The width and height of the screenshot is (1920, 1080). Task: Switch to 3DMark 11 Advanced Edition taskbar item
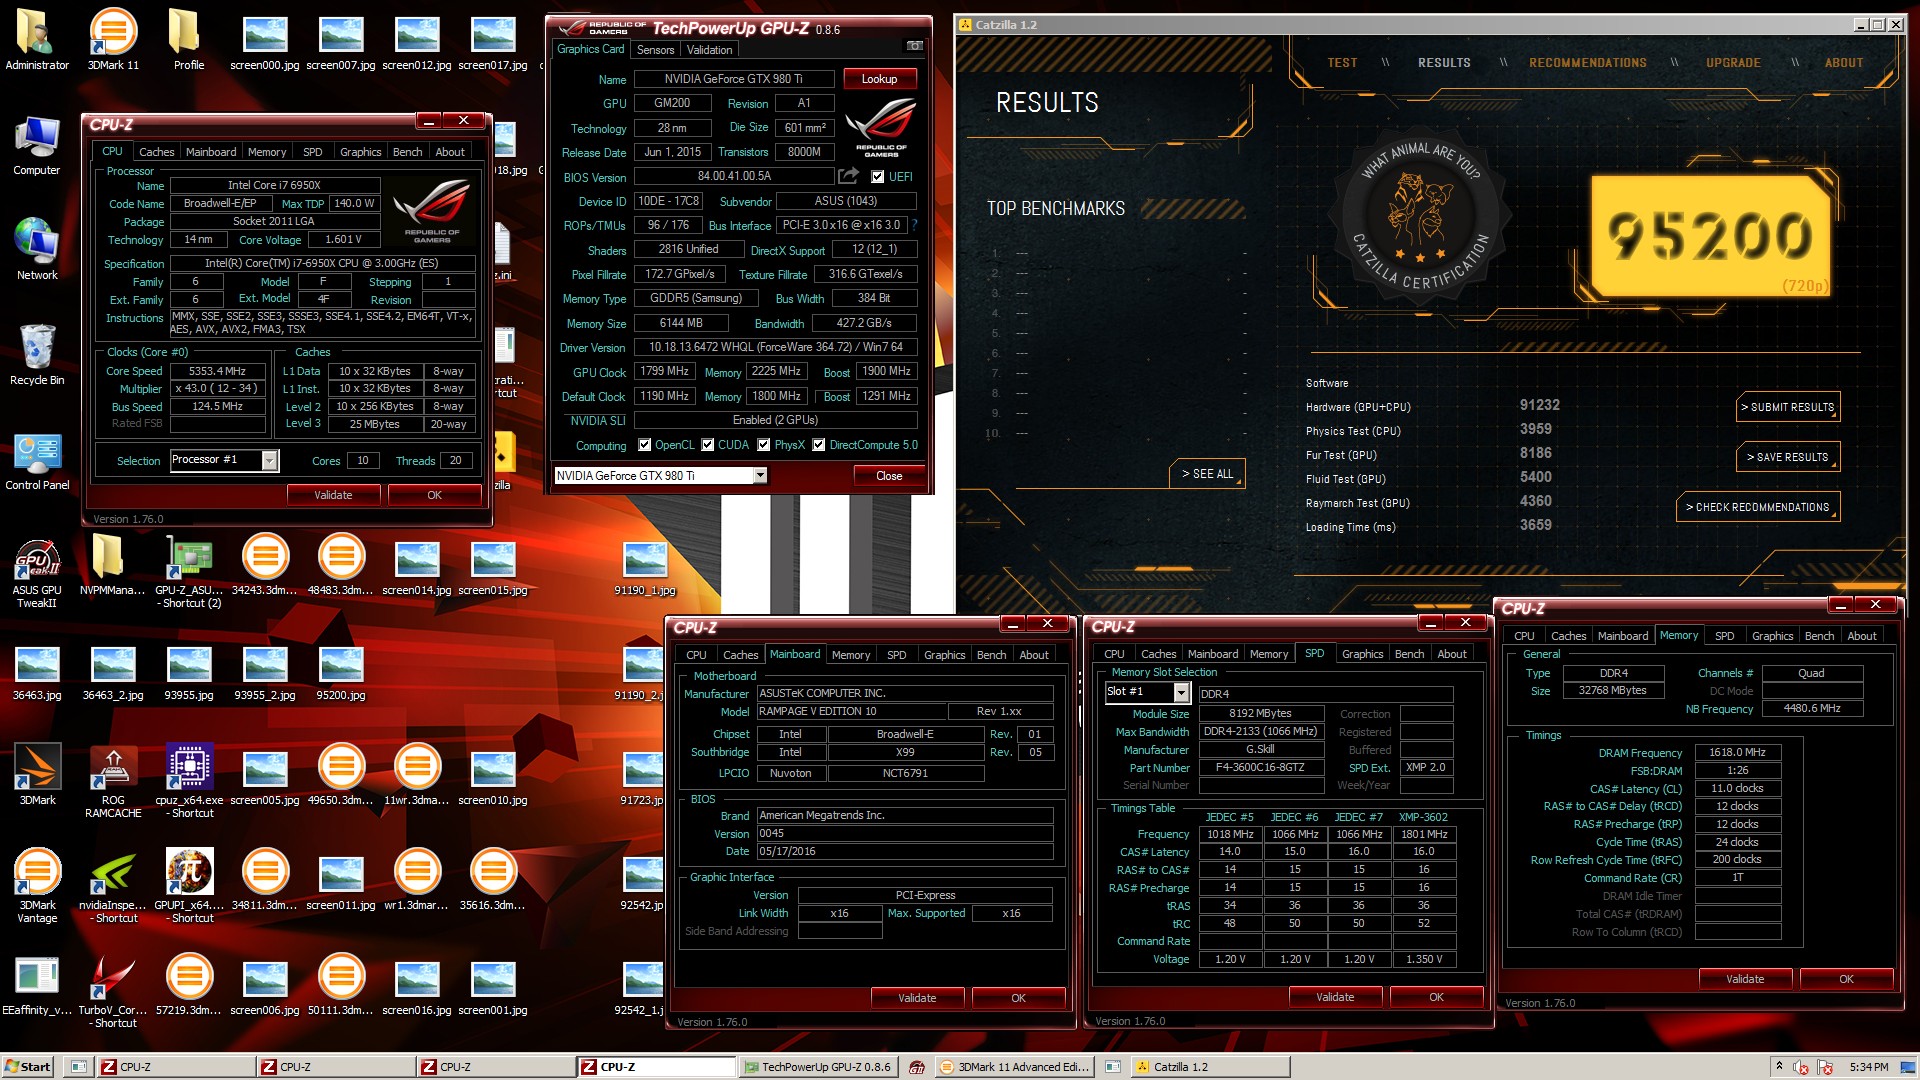(1015, 1067)
